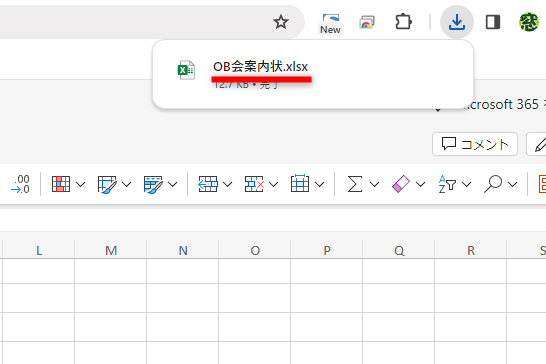
Task: Open the stacked-windows Chrome extension icon
Action: coord(367,22)
